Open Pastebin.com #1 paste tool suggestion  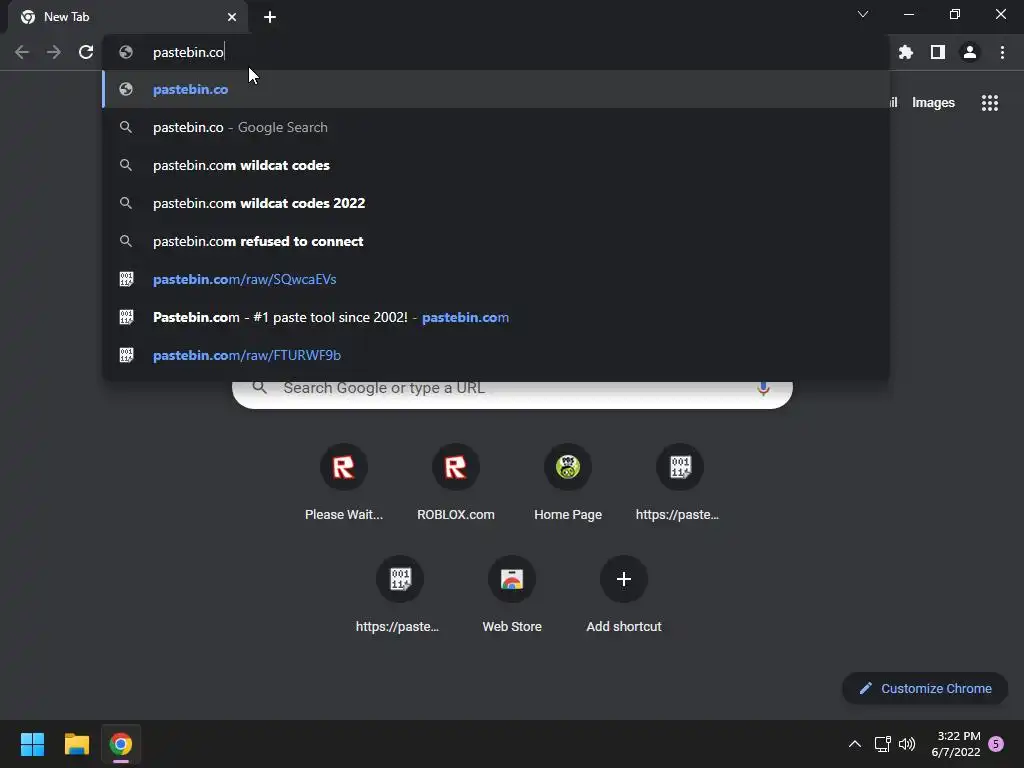(x=496, y=317)
